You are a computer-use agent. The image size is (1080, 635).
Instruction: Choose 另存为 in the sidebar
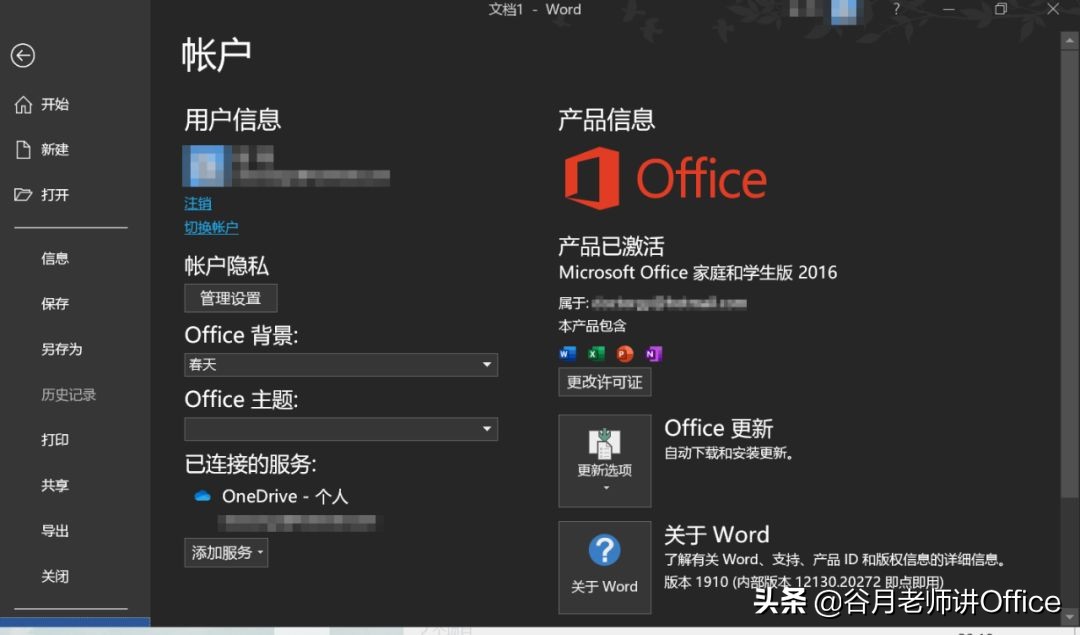[61, 349]
